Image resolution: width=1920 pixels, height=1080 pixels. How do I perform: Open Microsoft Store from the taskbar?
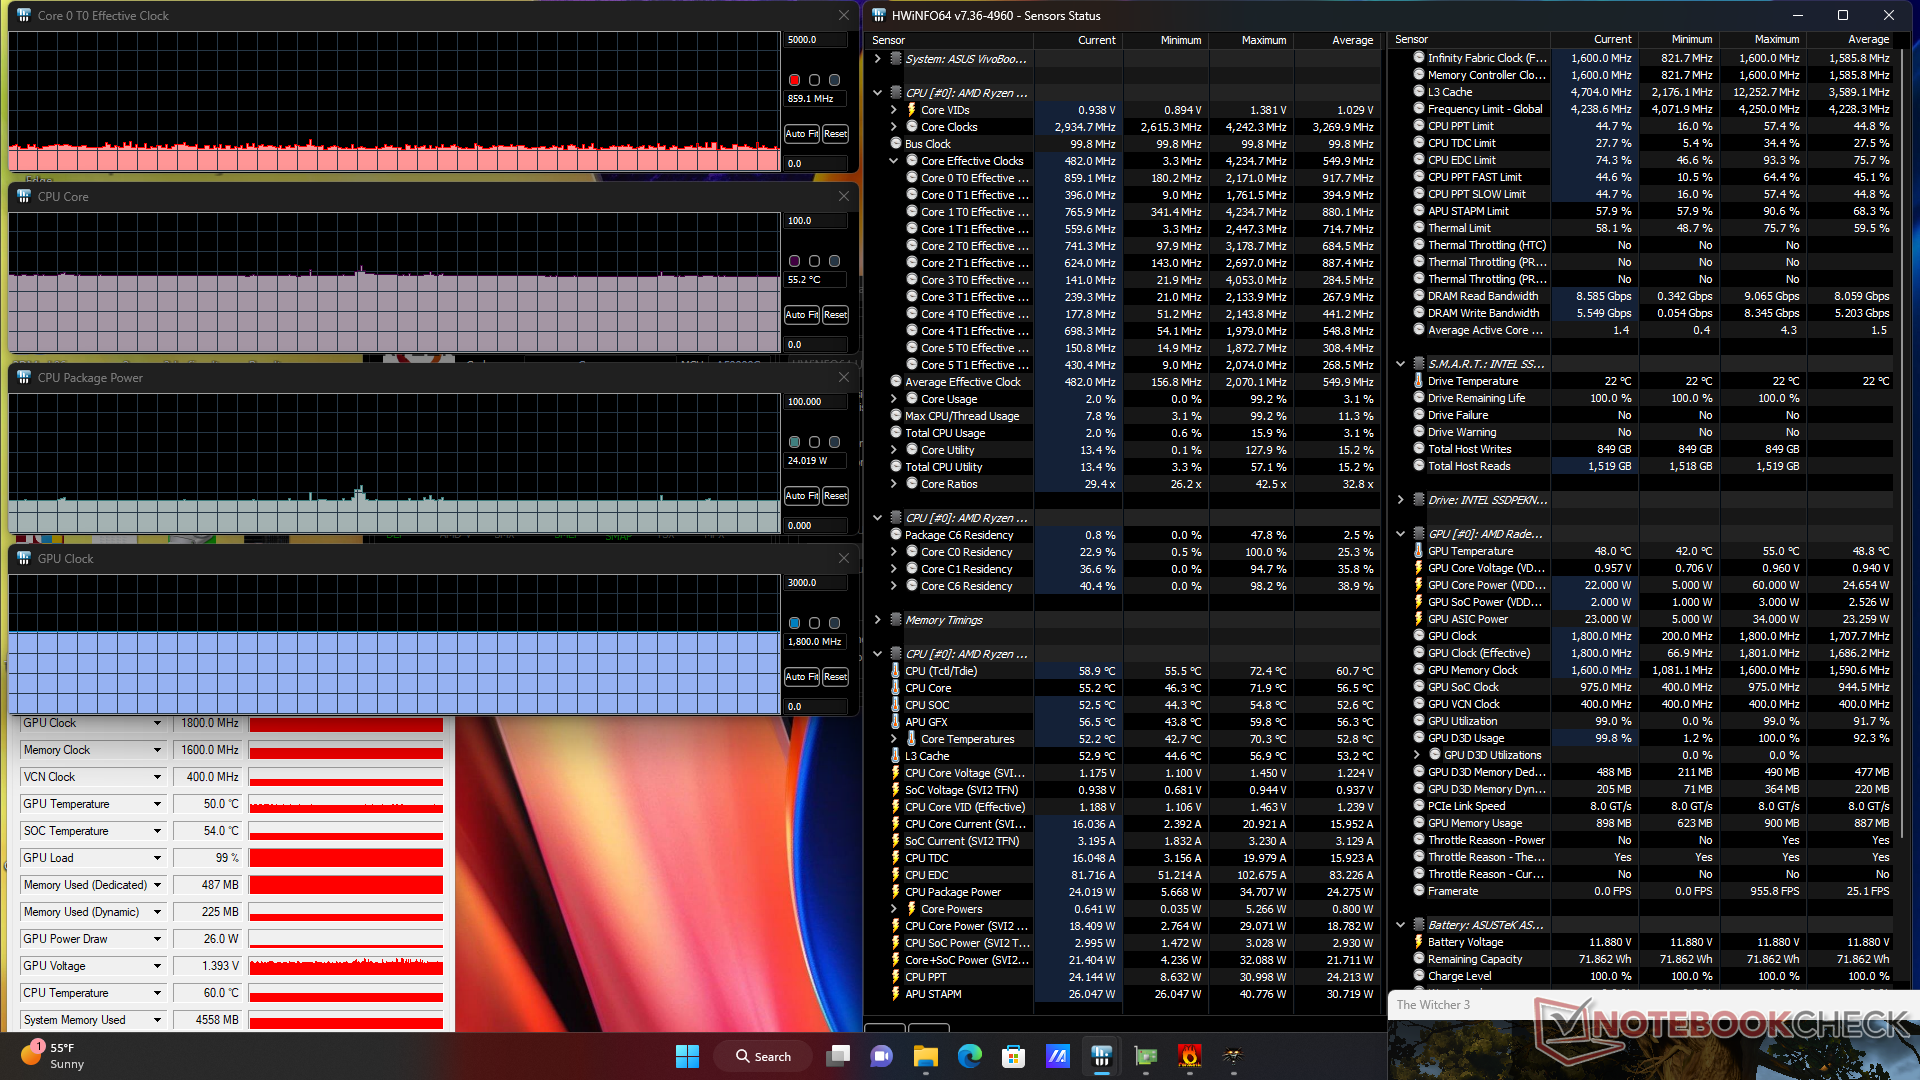1013,1056
